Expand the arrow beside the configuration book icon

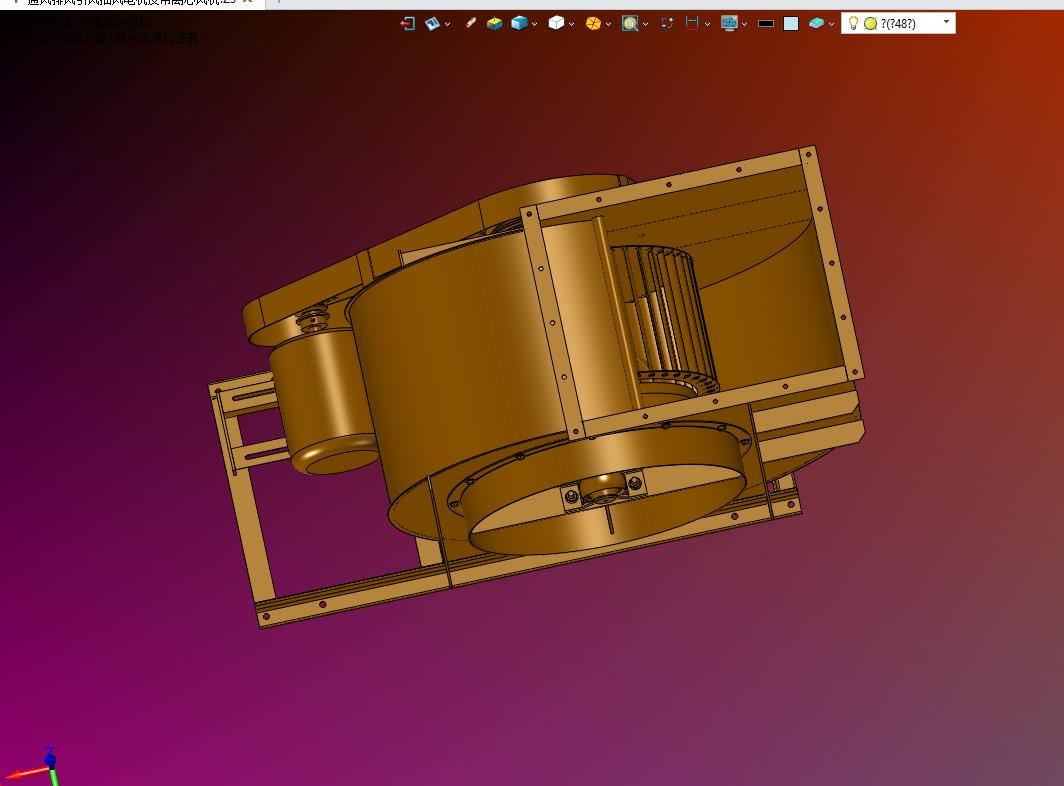click(x=447, y=24)
